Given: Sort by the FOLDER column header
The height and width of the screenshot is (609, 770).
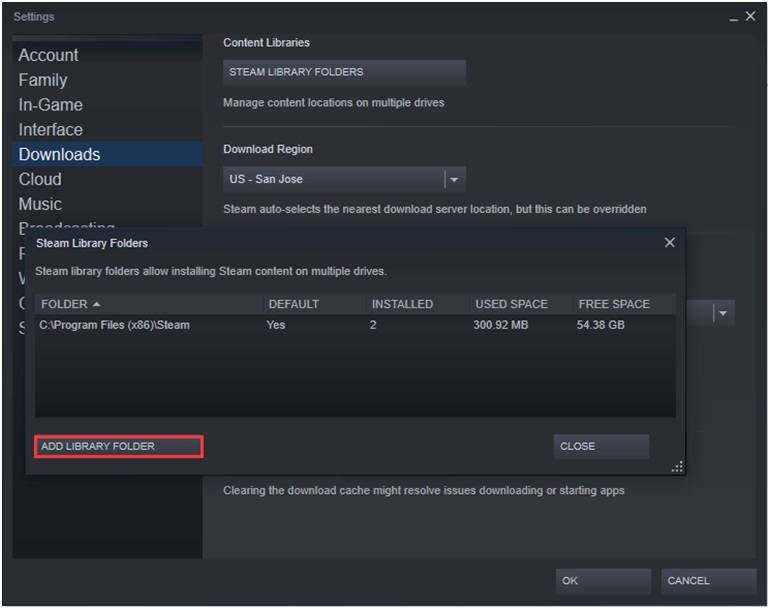Looking at the screenshot, I should tap(149, 304).
